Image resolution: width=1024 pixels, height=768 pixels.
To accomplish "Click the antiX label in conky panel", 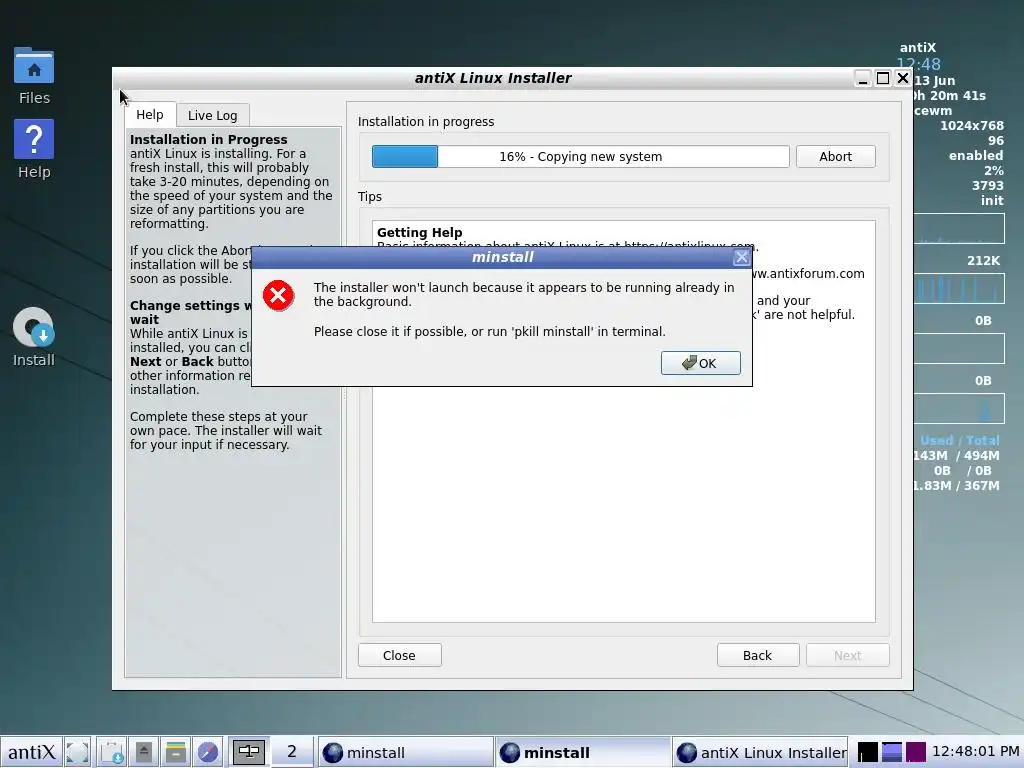I will pos(918,48).
